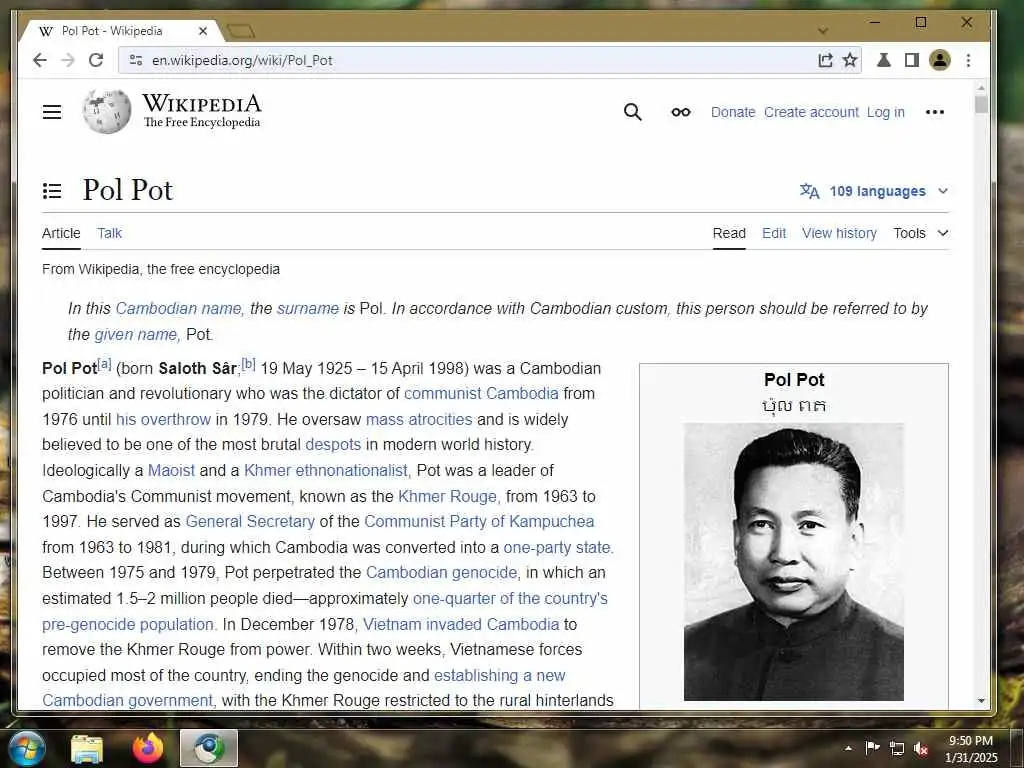Screen dimensions: 1024x768
Task: Open a new browser tab
Action: (x=241, y=31)
